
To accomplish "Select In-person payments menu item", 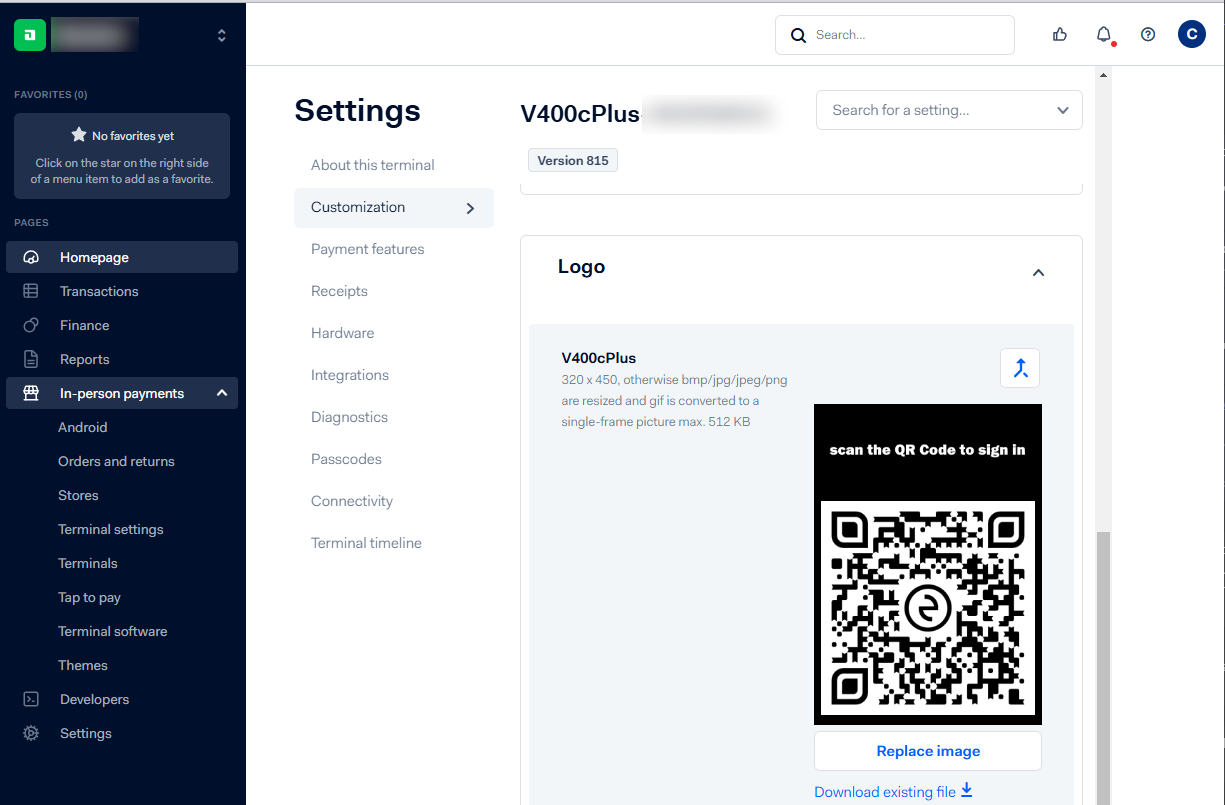I will 122,393.
